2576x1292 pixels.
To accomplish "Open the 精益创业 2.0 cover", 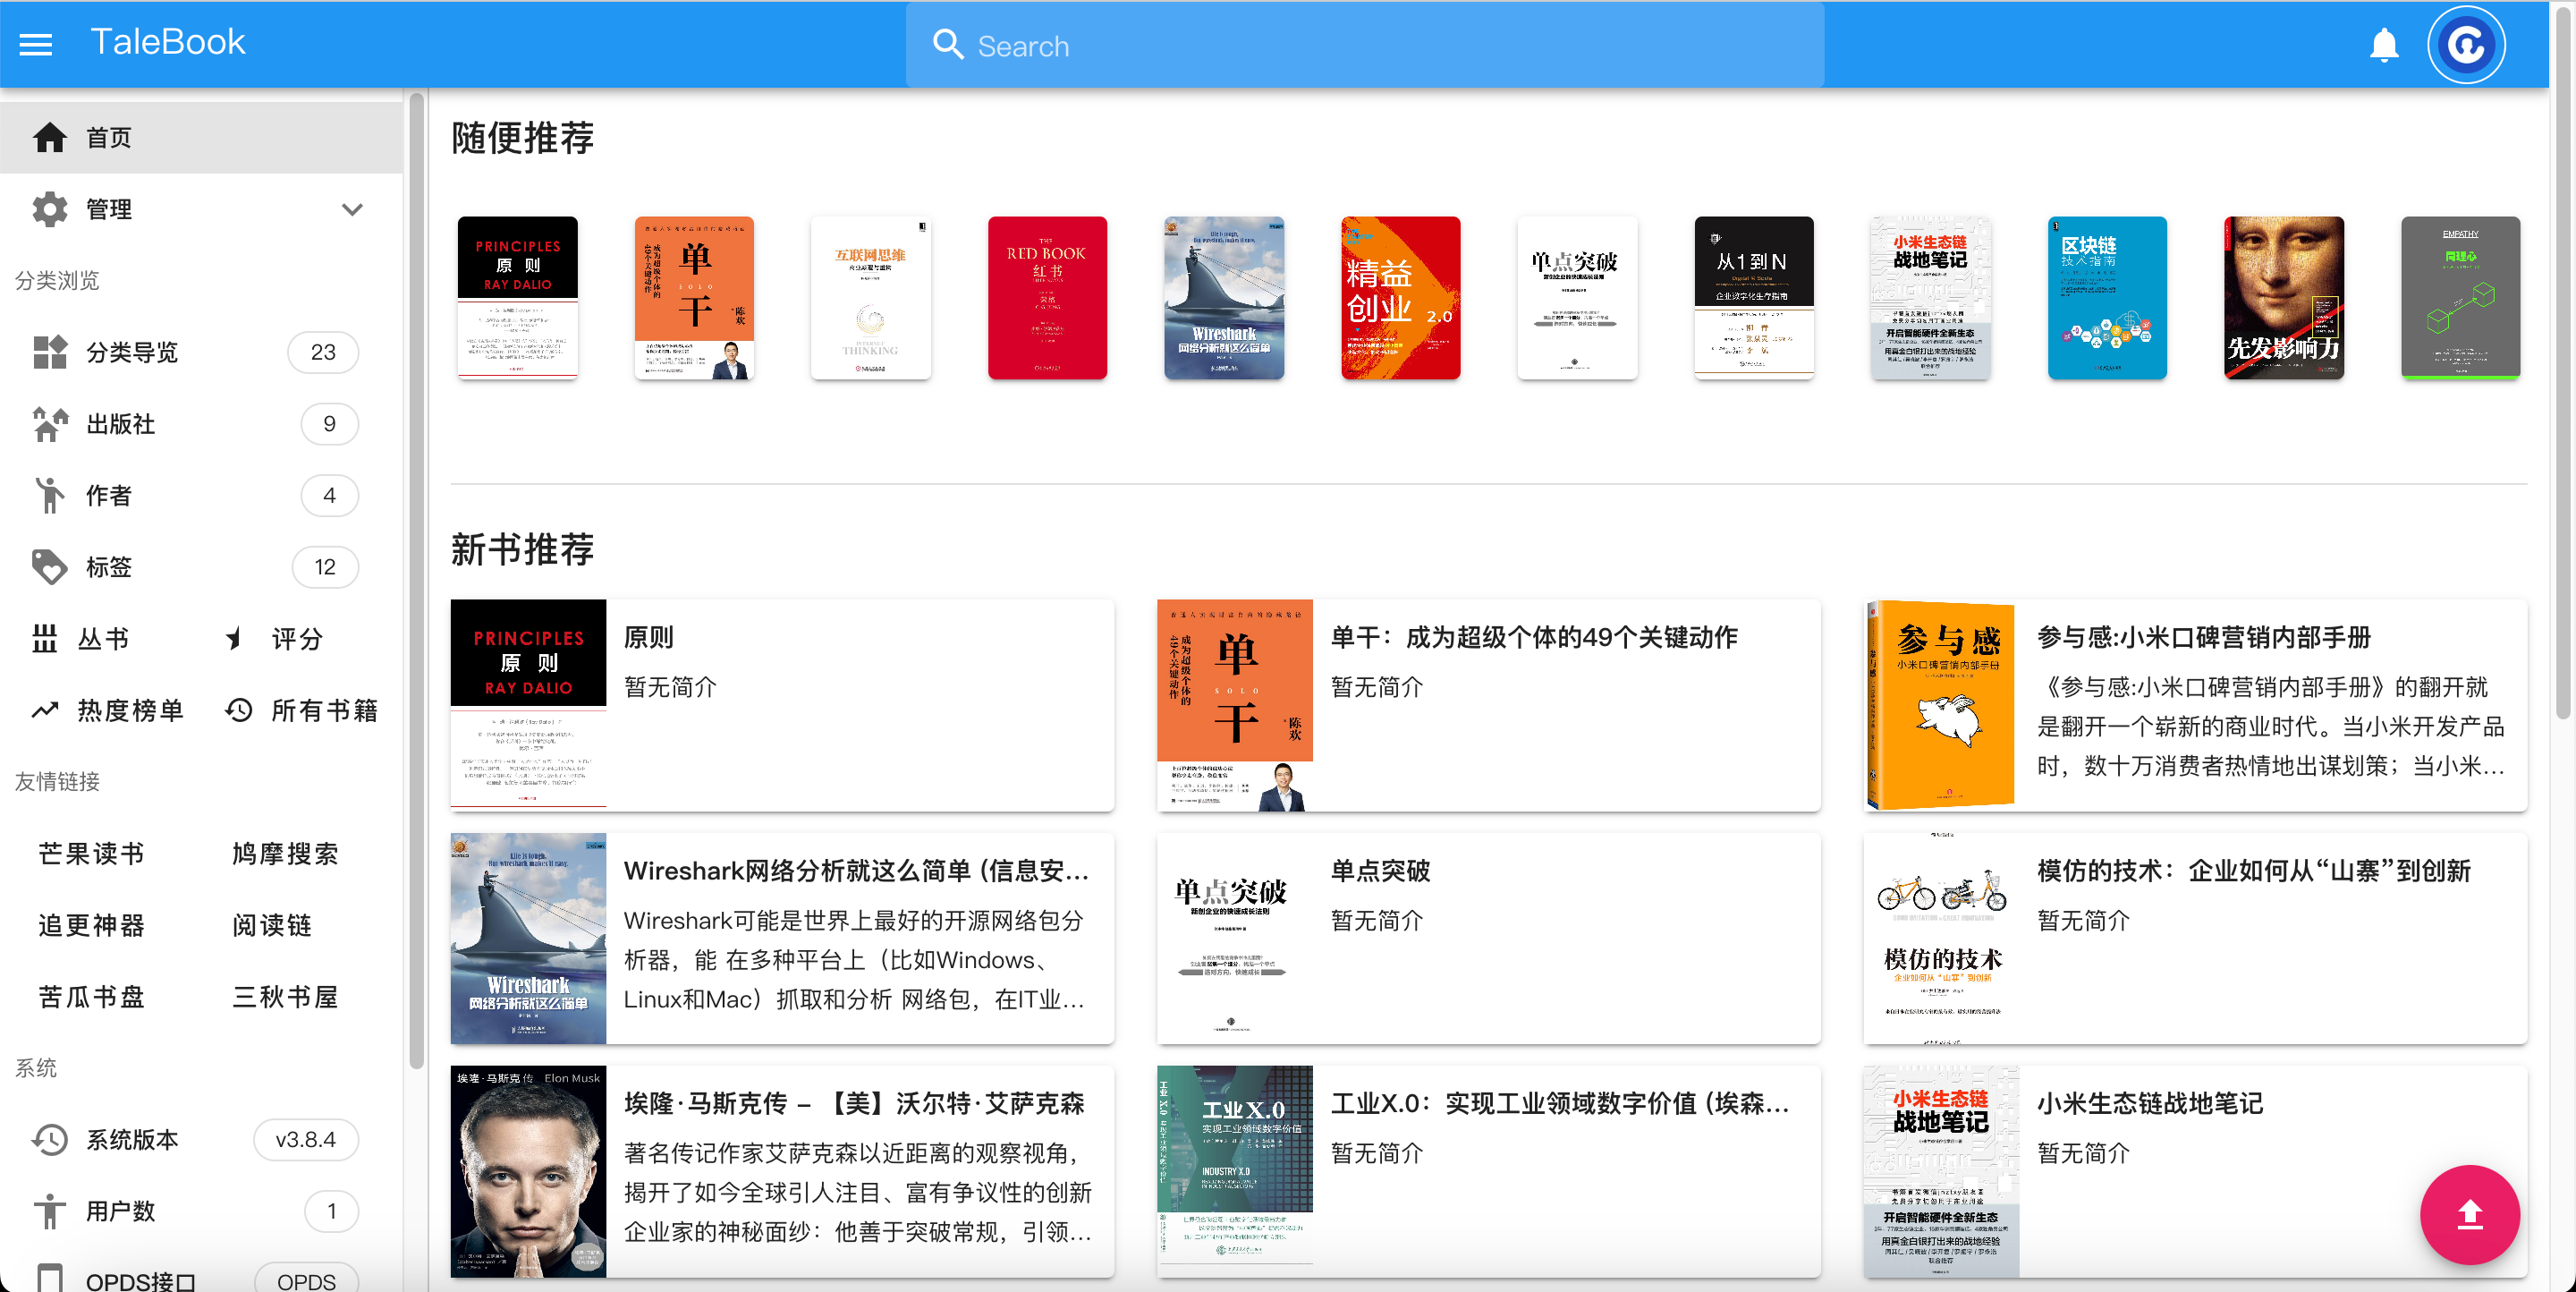I will (1400, 297).
